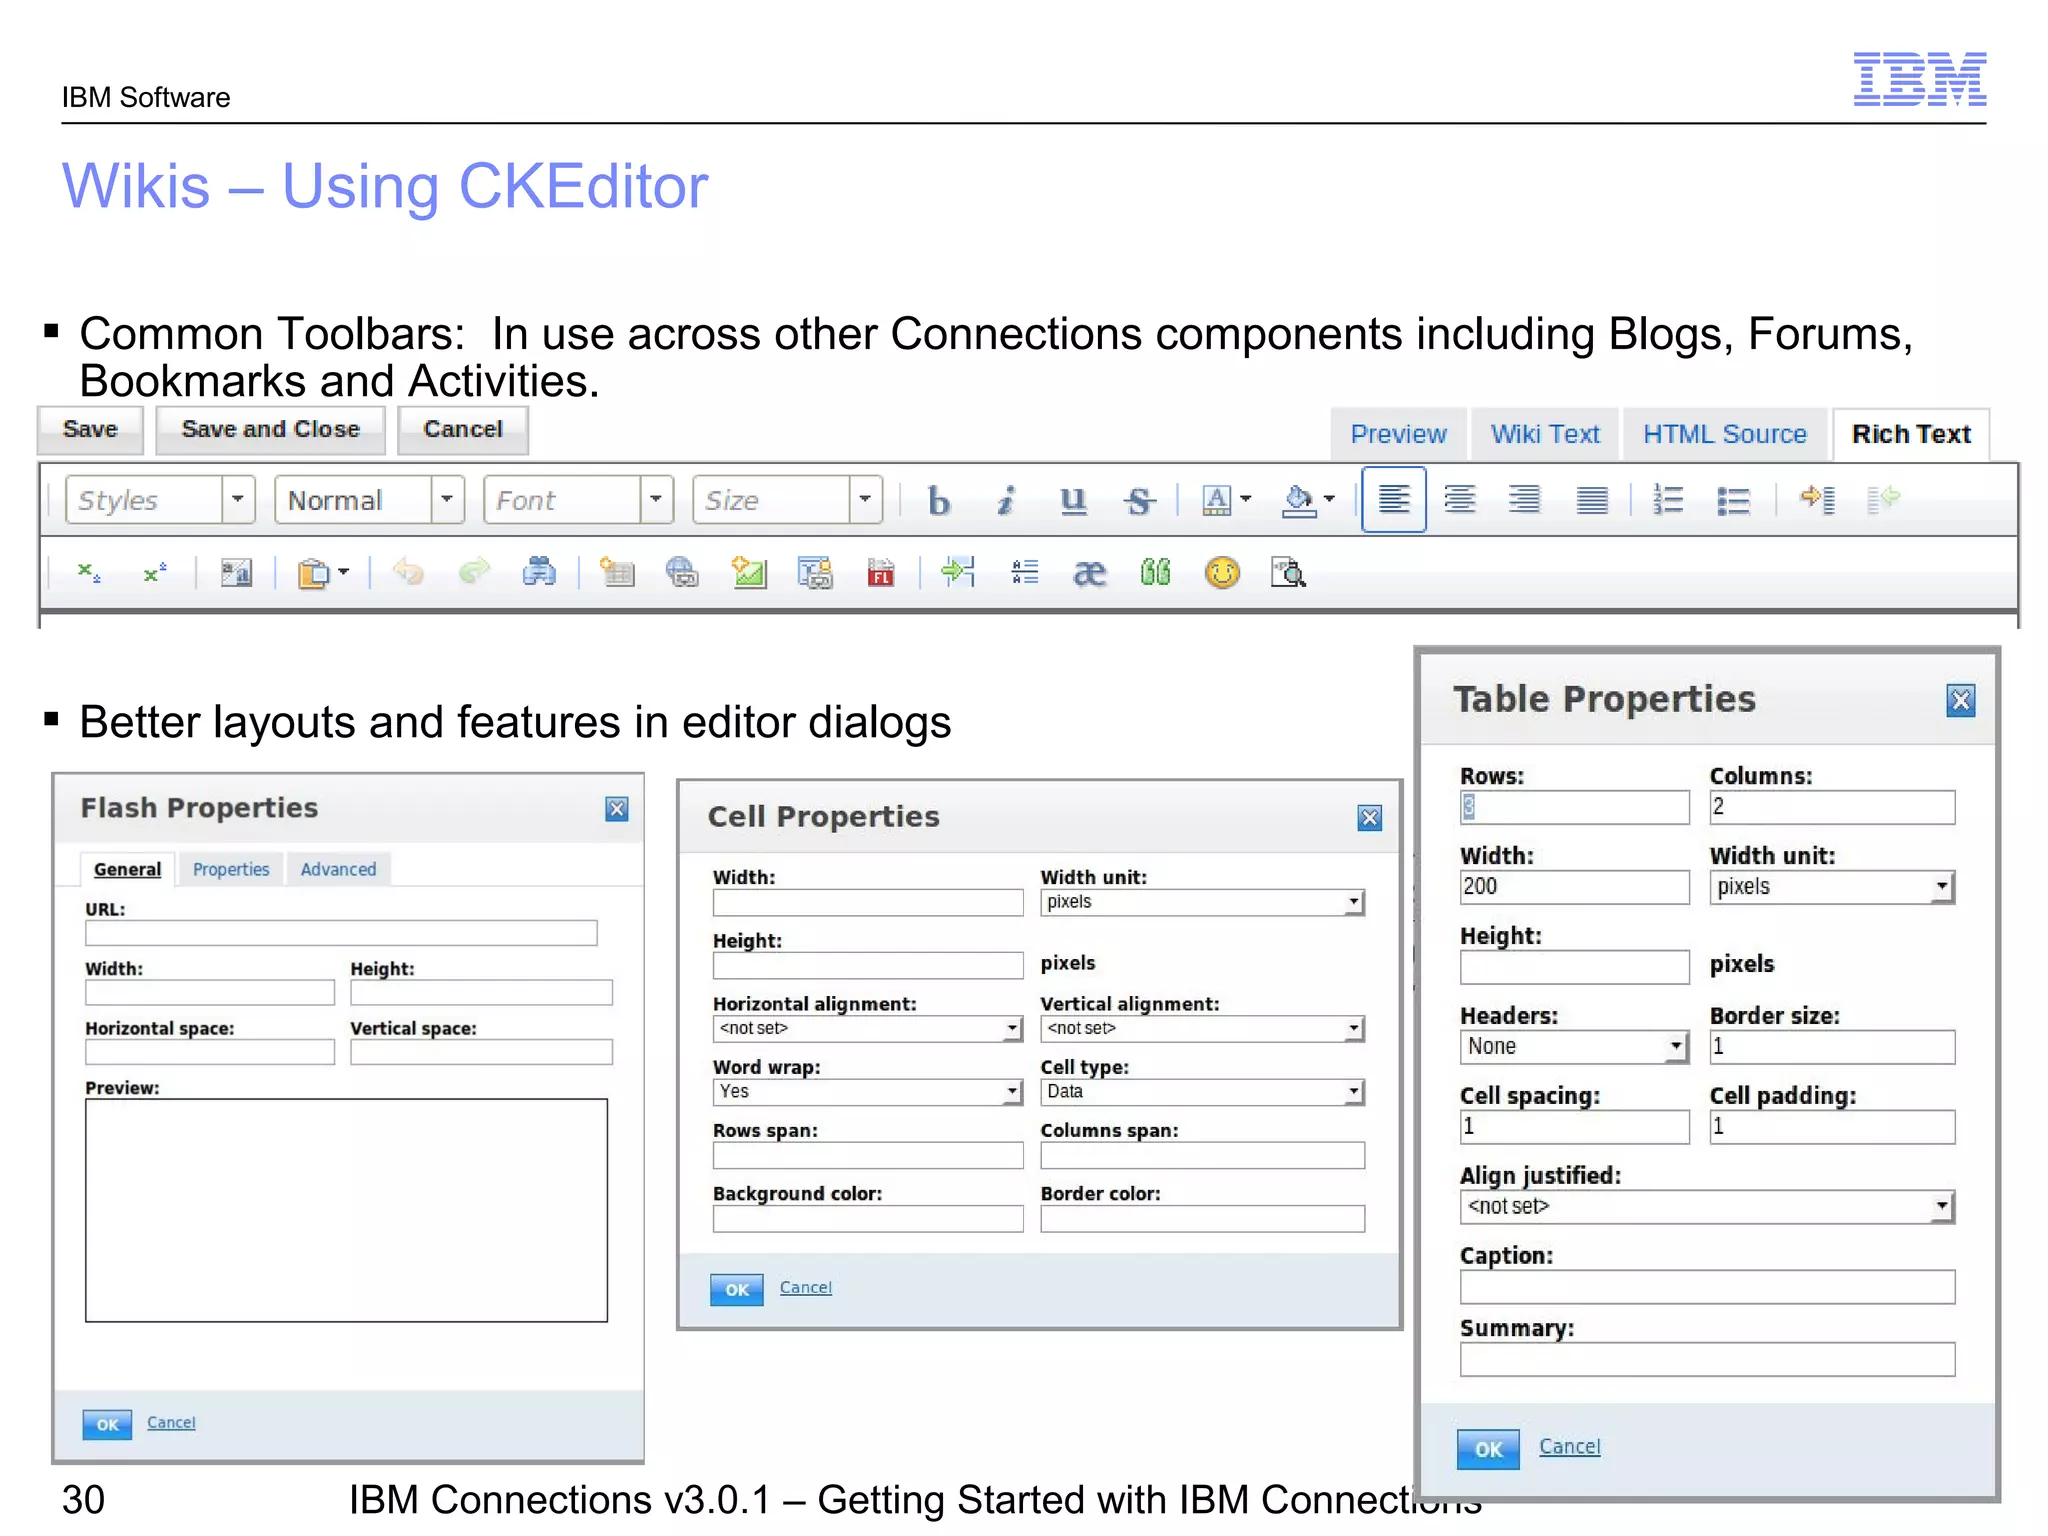Screen dimensions: 2048x1536
Task: Insert smiley emoticon
Action: (x=1222, y=573)
